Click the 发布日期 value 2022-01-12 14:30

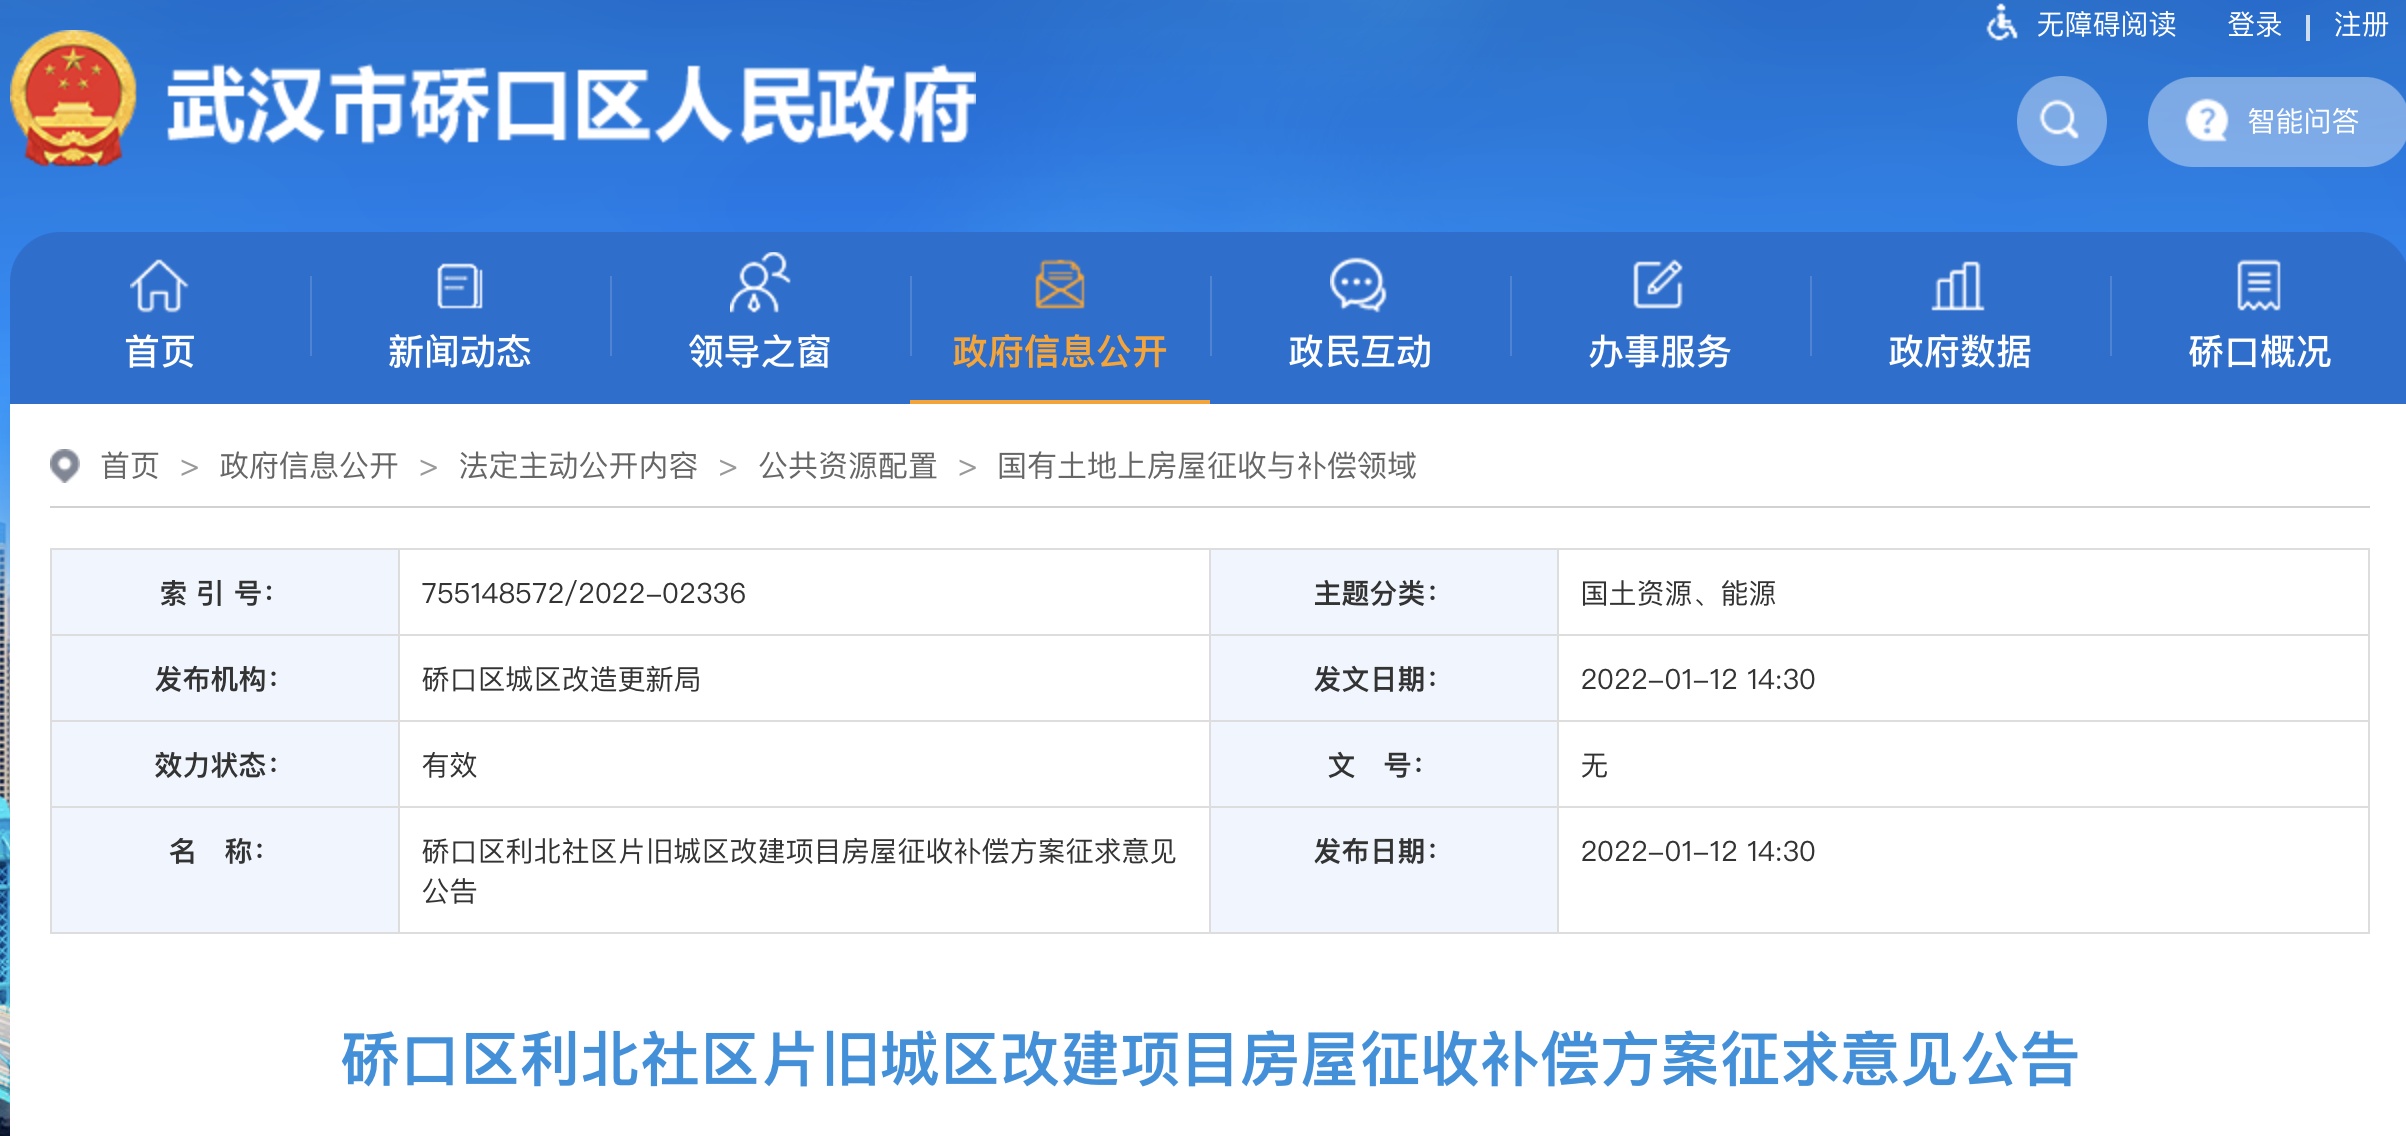point(1698,851)
